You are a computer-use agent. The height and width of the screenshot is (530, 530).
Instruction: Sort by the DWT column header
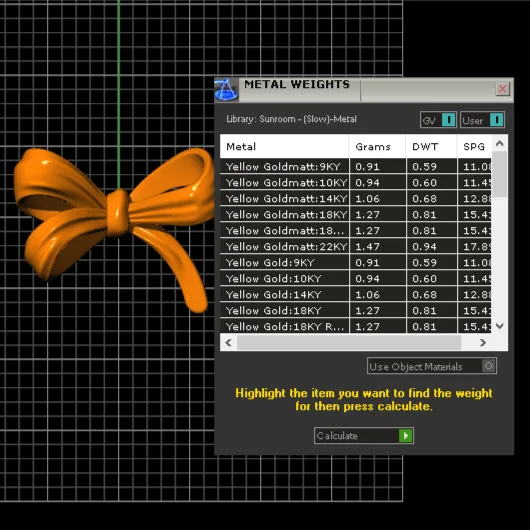(431, 146)
